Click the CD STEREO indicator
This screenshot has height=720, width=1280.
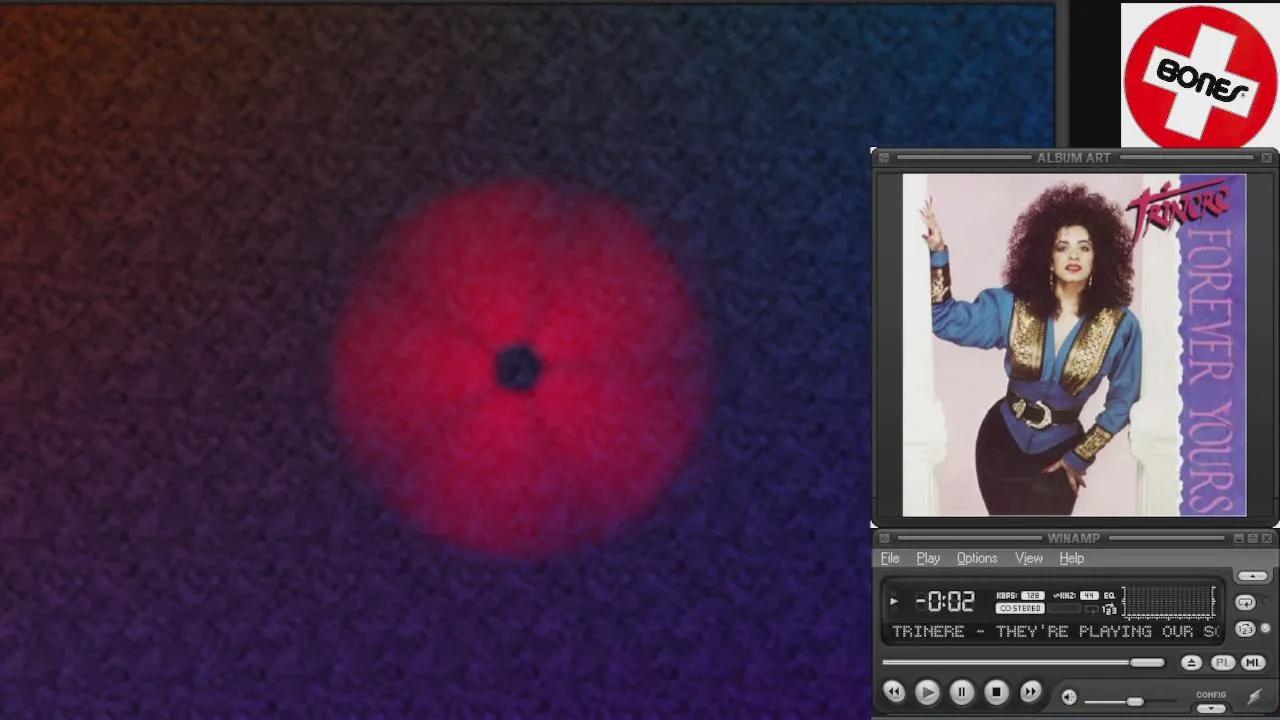pyautogui.click(x=1020, y=608)
